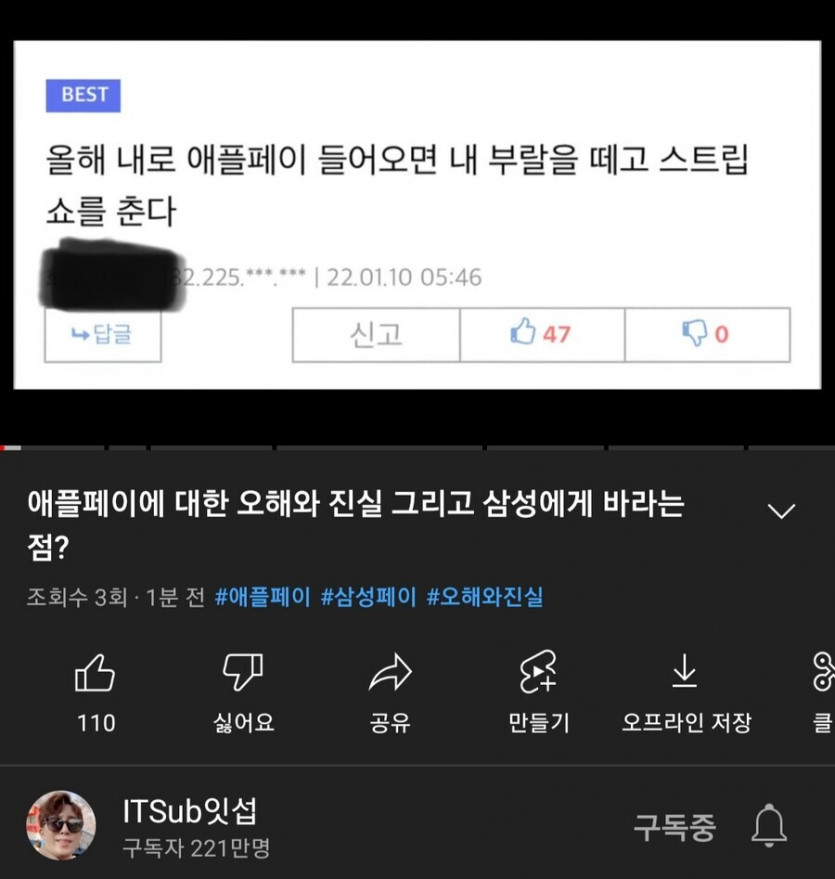Open the ITSub잇섭 channel avatar

click(61, 825)
